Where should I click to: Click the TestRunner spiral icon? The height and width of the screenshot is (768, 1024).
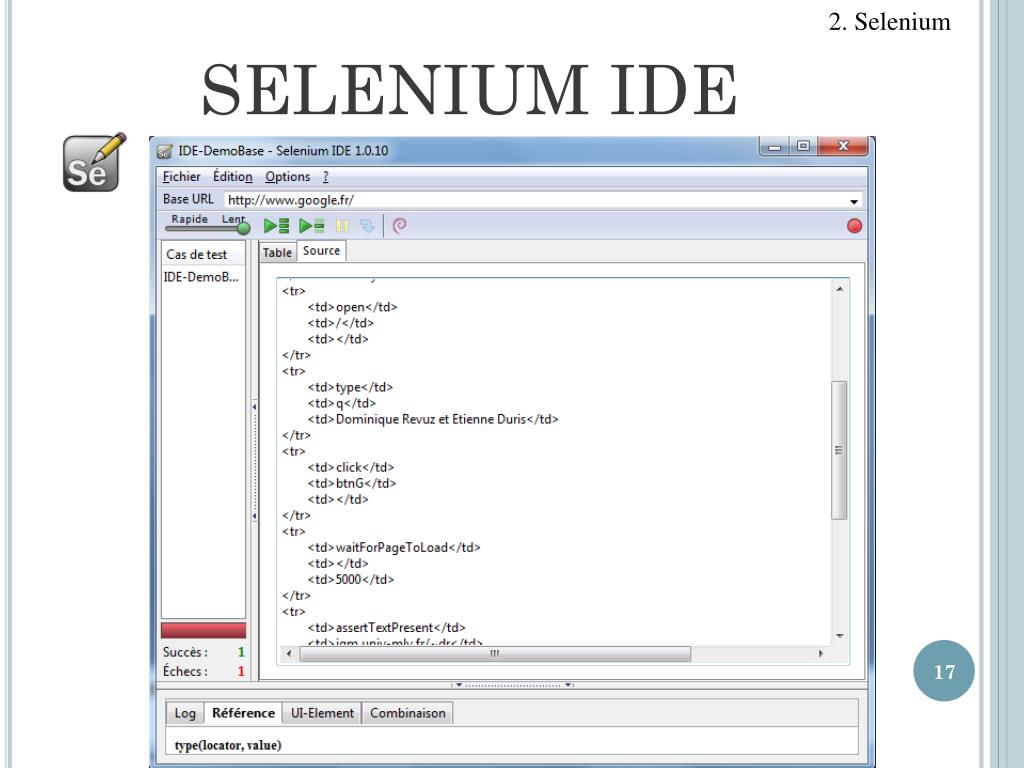point(400,226)
